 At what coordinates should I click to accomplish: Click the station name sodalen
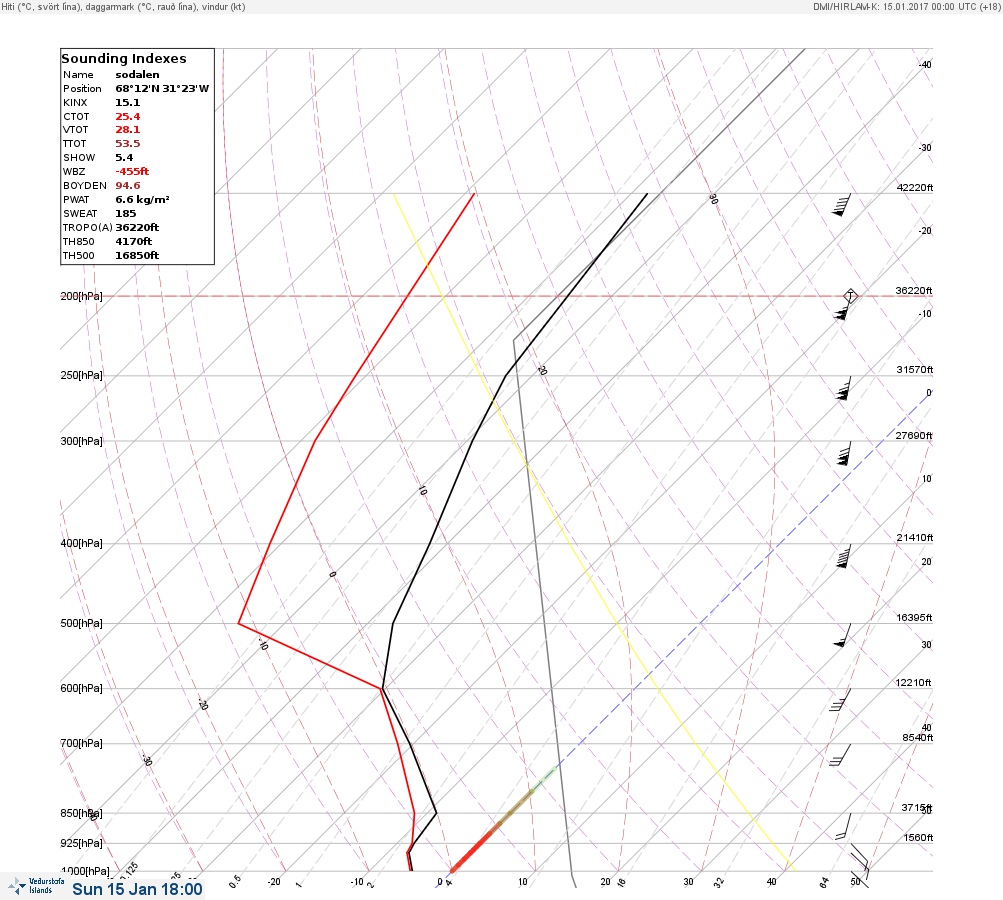pos(138,75)
